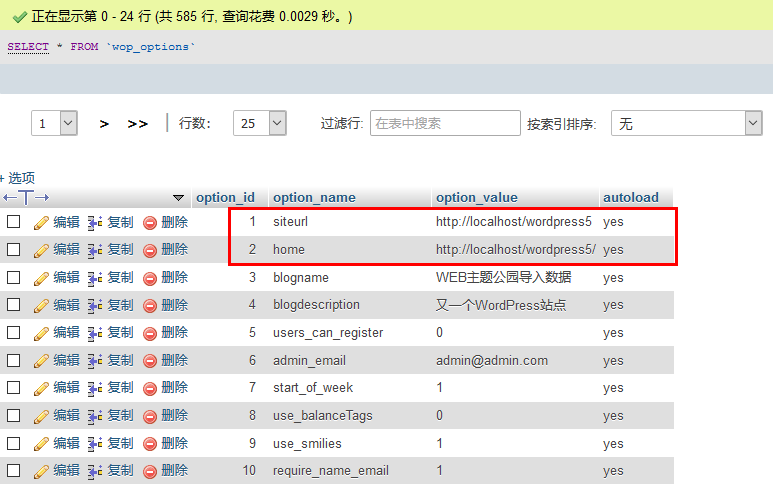Image resolution: width=773 pixels, height=486 pixels.
Task: Click the pencil edit icon for admin_email row
Action: [x=41, y=360]
